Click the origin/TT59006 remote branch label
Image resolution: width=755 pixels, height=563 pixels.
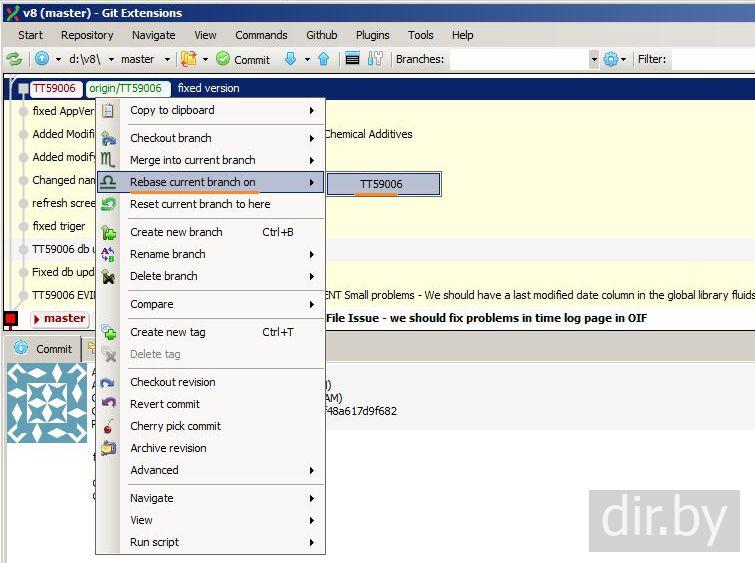127,88
